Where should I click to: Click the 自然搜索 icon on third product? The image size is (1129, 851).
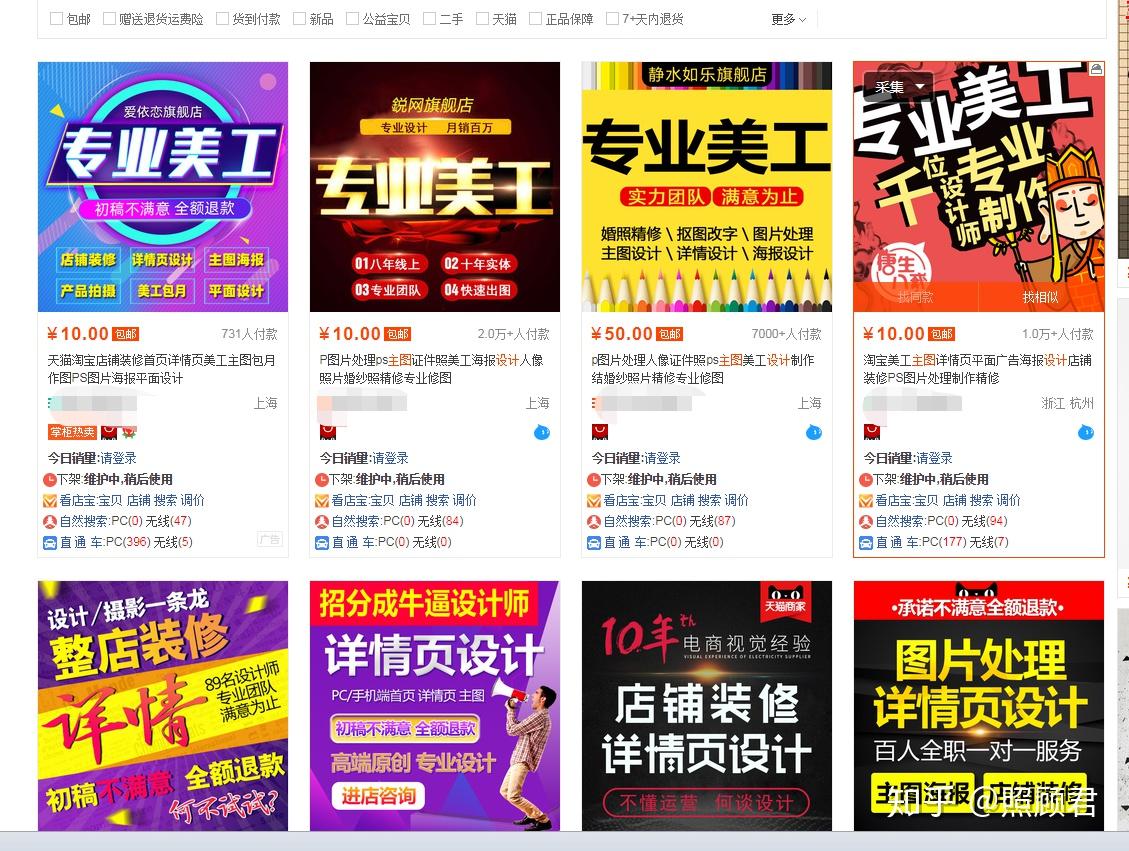point(594,521)
